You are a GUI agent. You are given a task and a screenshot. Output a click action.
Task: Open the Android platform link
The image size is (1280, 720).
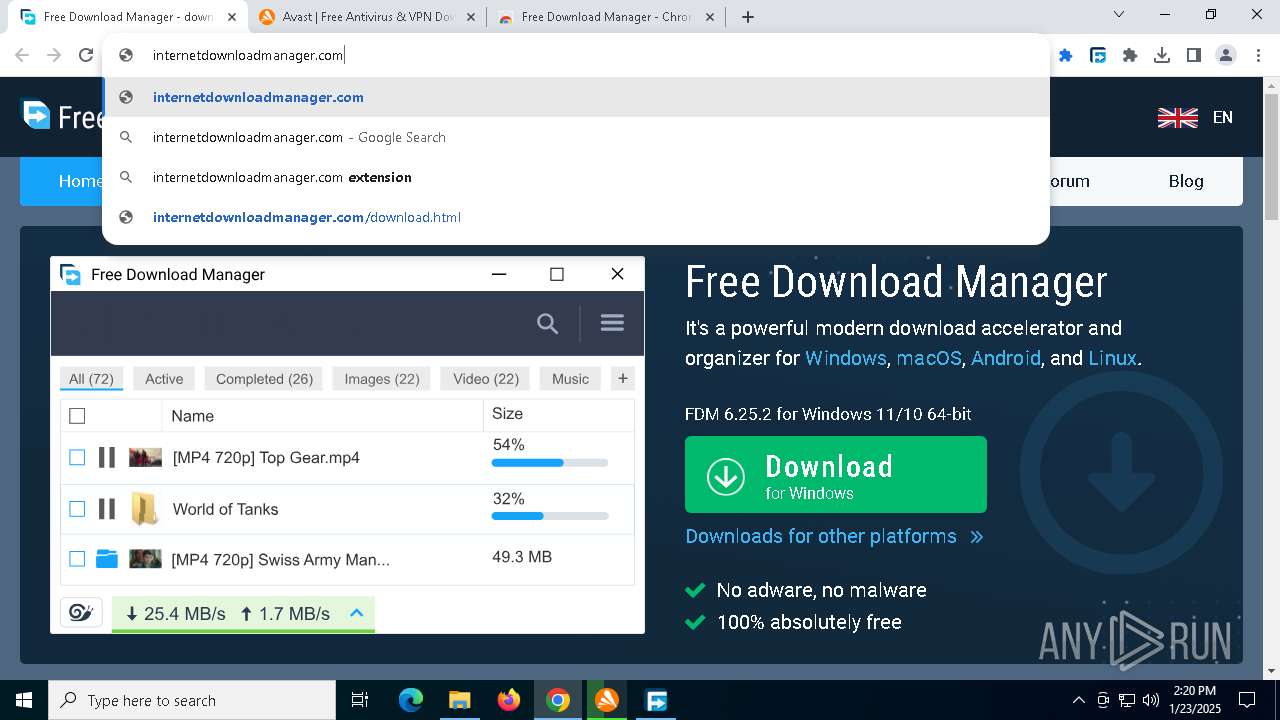(x=1006, y=358)
